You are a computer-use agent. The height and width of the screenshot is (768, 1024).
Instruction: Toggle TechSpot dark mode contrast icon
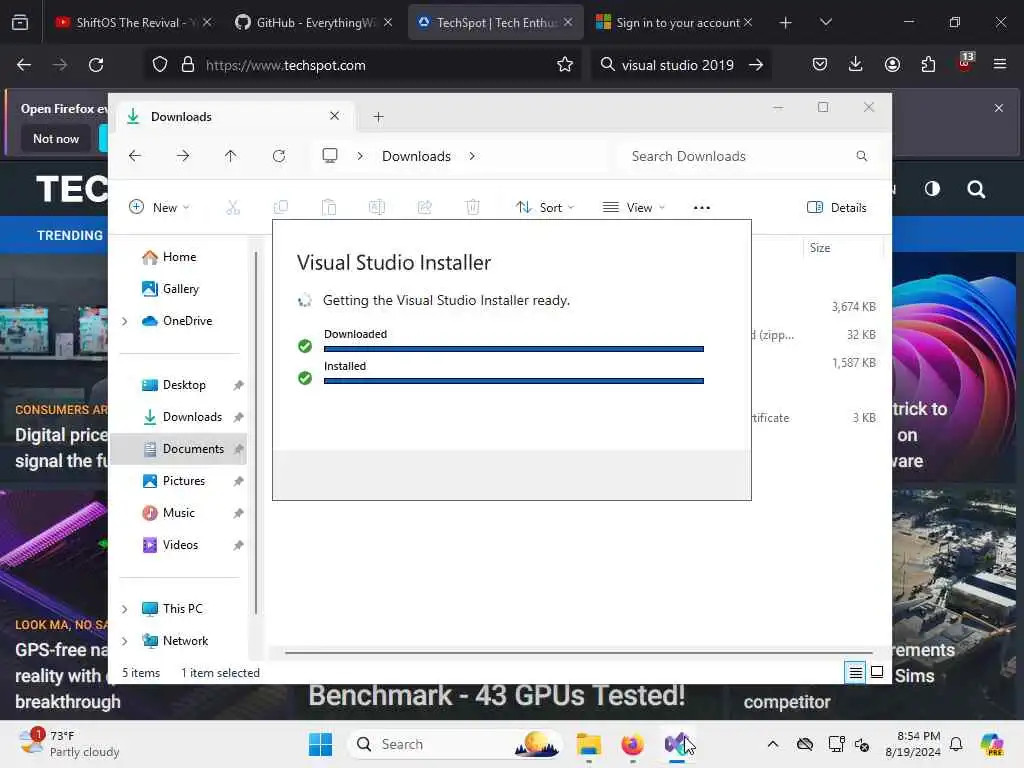coord(933,189)
